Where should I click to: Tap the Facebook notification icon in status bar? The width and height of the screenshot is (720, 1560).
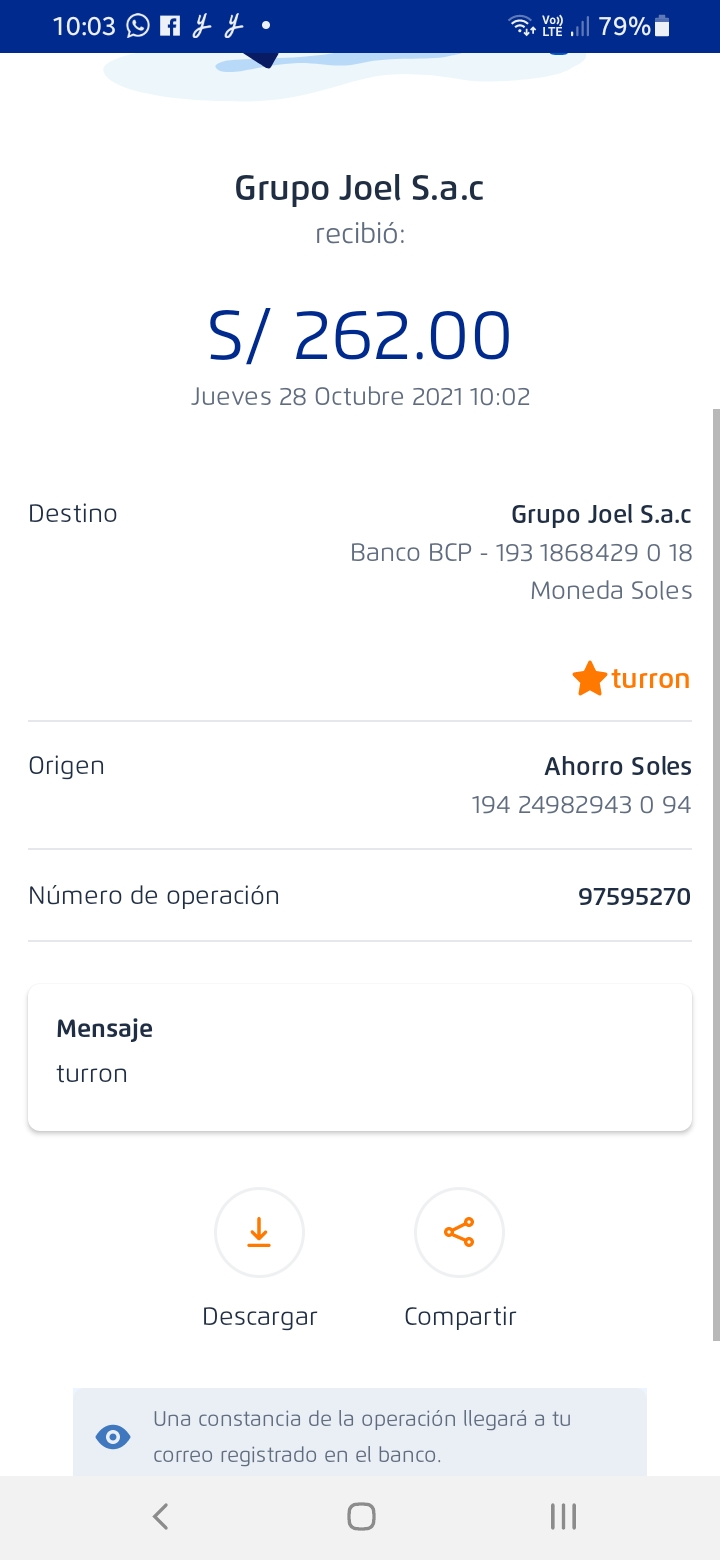[170, 26]
